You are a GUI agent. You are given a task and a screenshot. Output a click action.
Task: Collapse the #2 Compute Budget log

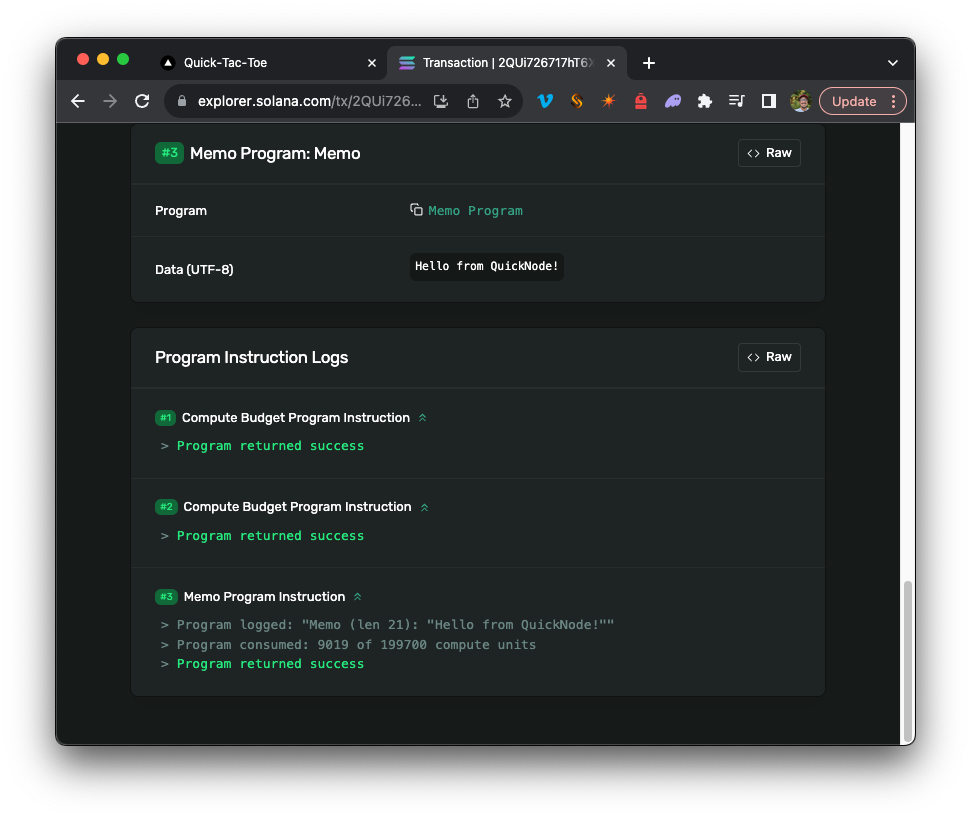424,507
